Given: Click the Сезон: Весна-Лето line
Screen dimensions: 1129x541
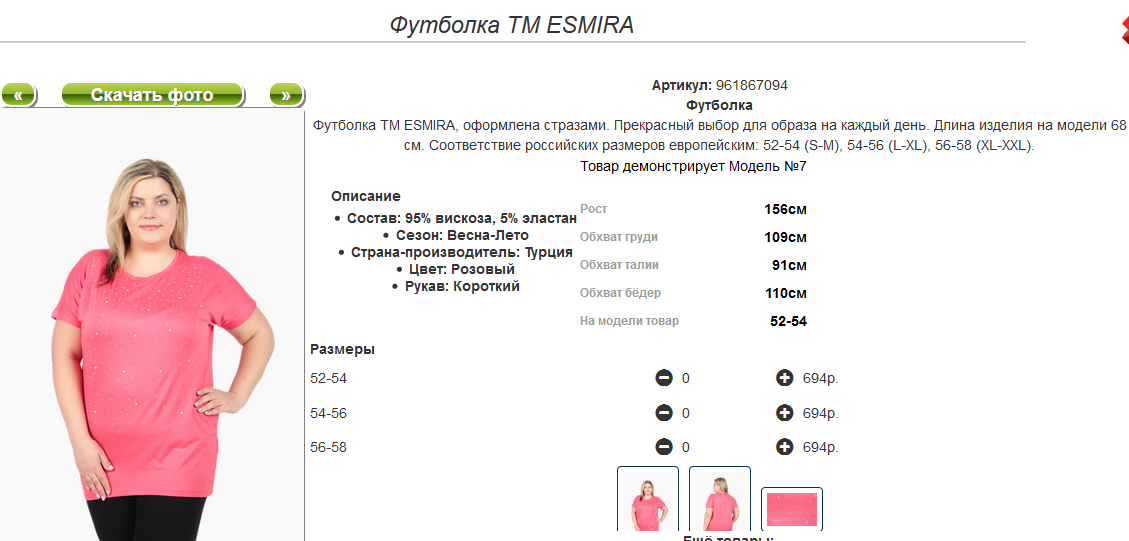Looking at the screenshot, I should tap(462, 236).
